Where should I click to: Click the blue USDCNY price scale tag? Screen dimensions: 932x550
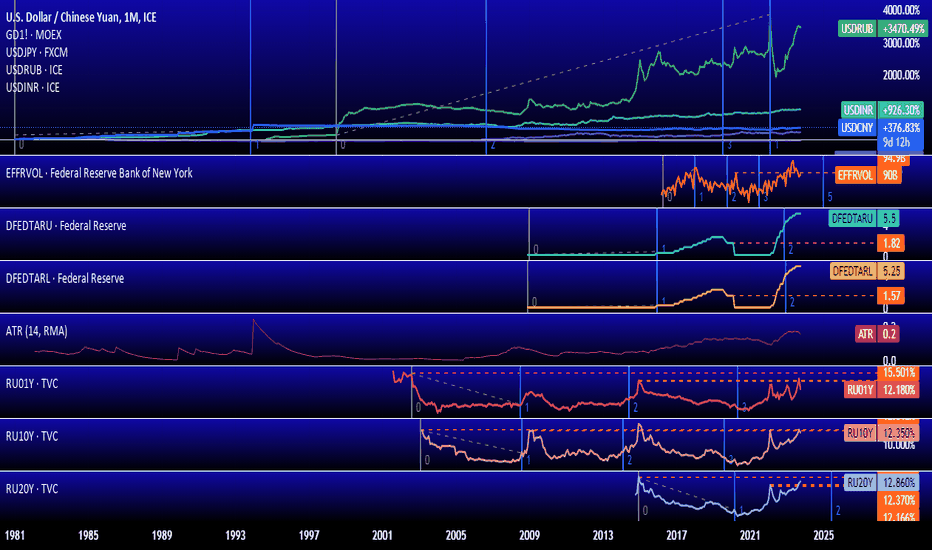point(857,128)
